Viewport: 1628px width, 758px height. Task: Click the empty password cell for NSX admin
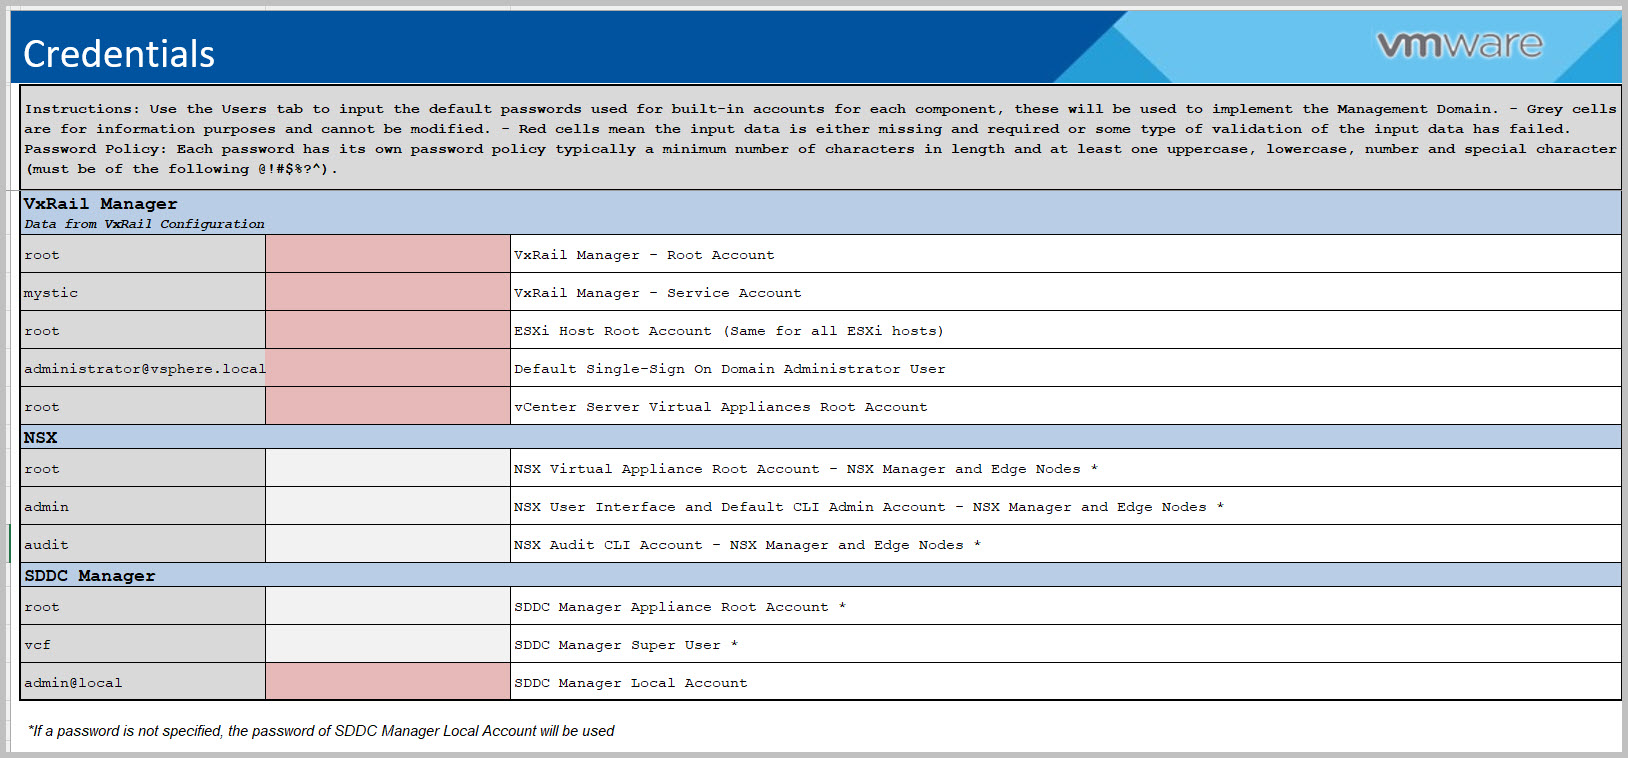tap(388, 506)
